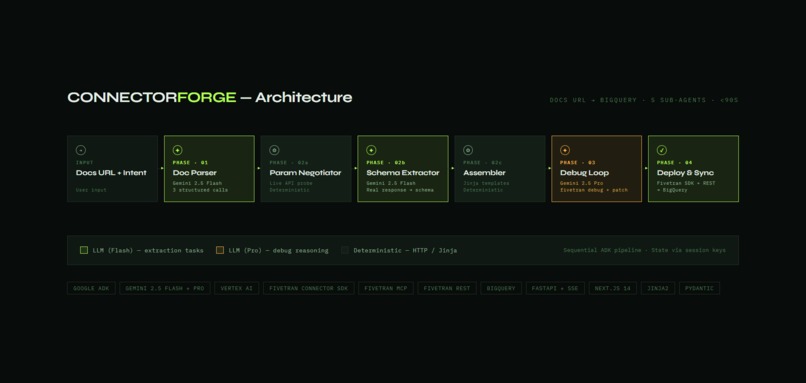Click the 'Debug Loop' card title

(584, 173)
